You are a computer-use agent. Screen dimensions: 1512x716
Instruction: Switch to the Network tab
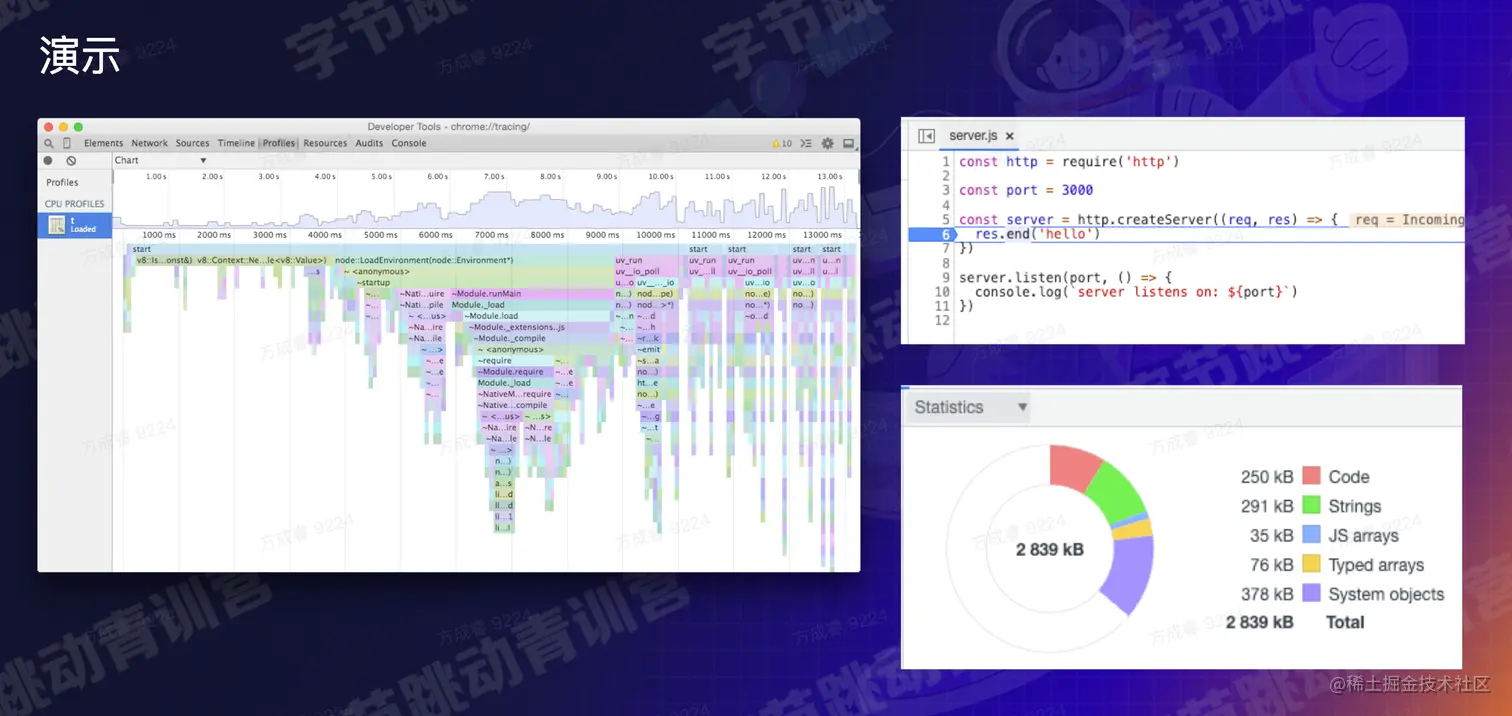150,144
